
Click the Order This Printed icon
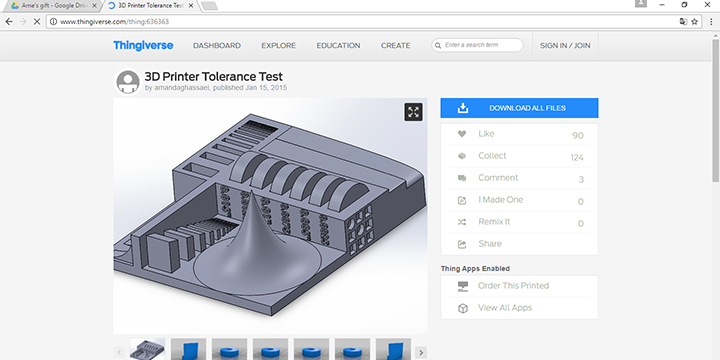463,287
